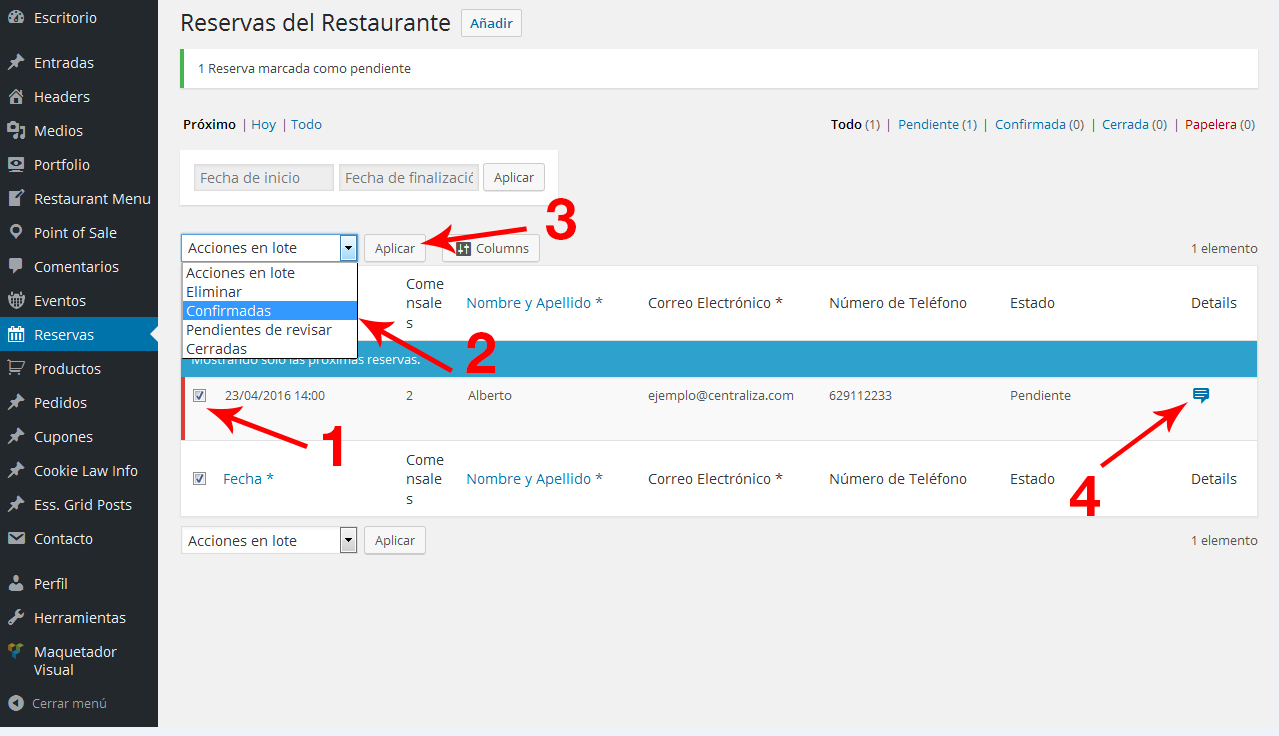Open the details message icon for Alberto's reservation
Viewport: 1279px width, 736px height.
tap(1201, 395)
